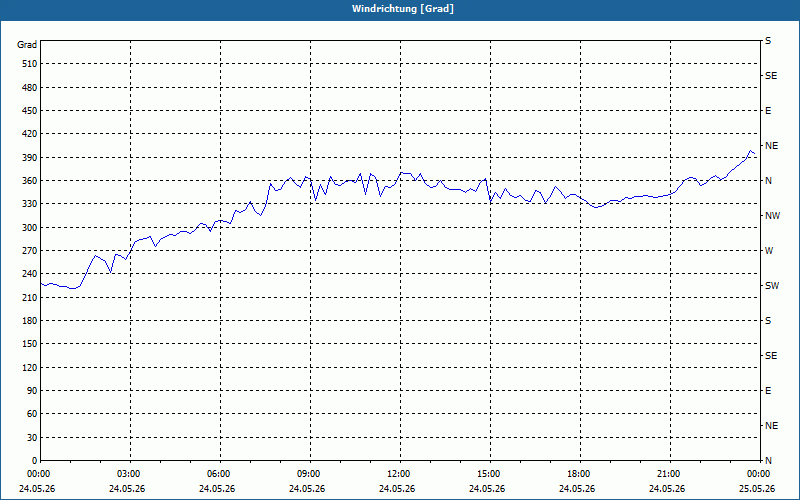Image resolution: width=800 pixels, height=500 pixels.
Task: Click the "SE" compass label level with 120
Action: click(x=771, y=356)
